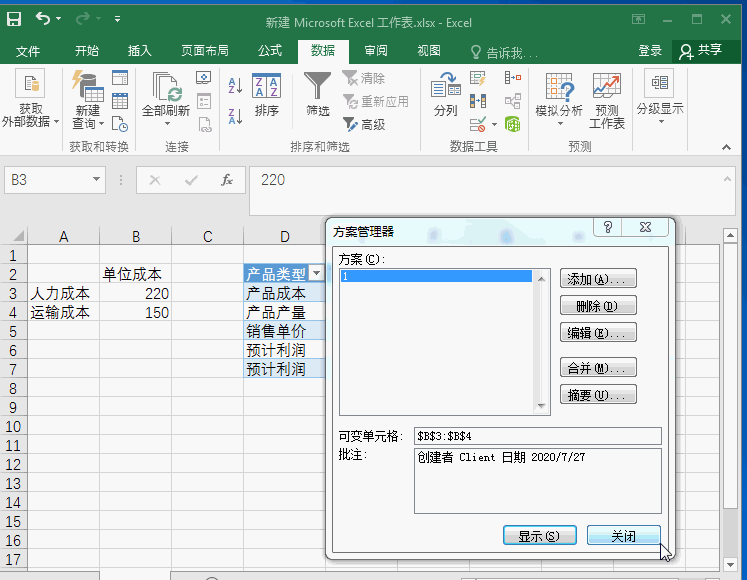Switch to the 开始 ribbon tab
Viewport: 747px width, 580px height.
87,51
